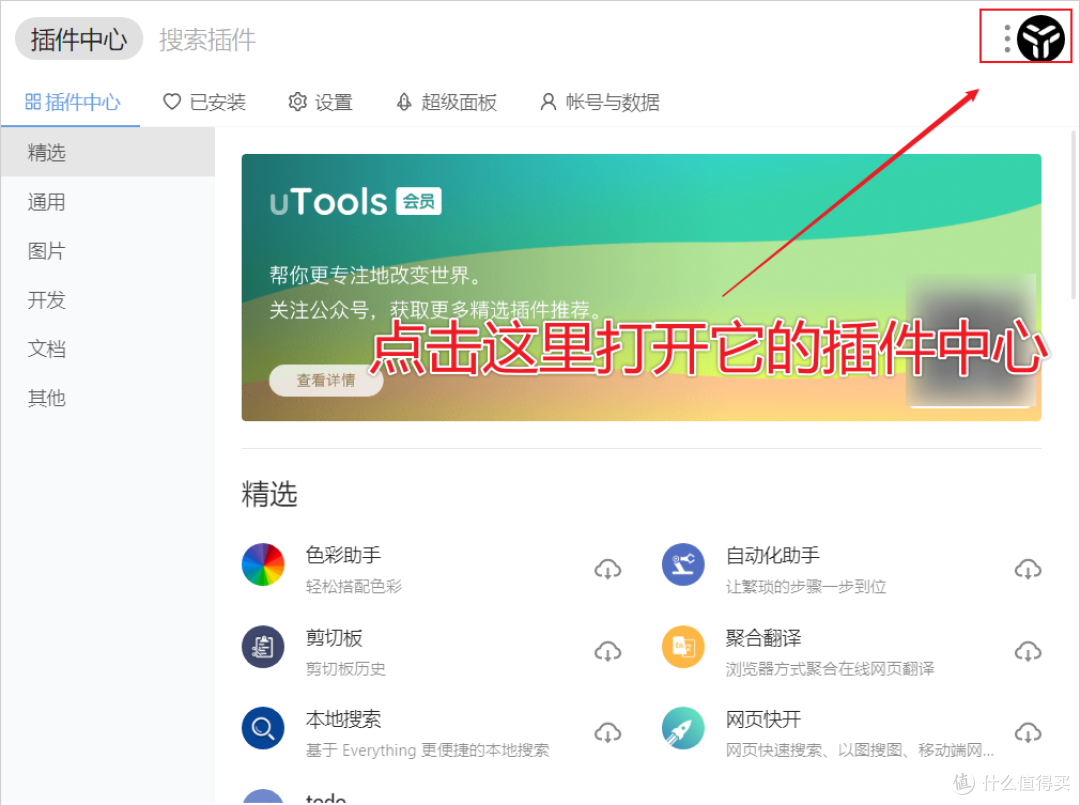The width and height of the screenshot is (1080, 805).
Task: Open the uTools logo avatar menu
Action: (1041, 38)
